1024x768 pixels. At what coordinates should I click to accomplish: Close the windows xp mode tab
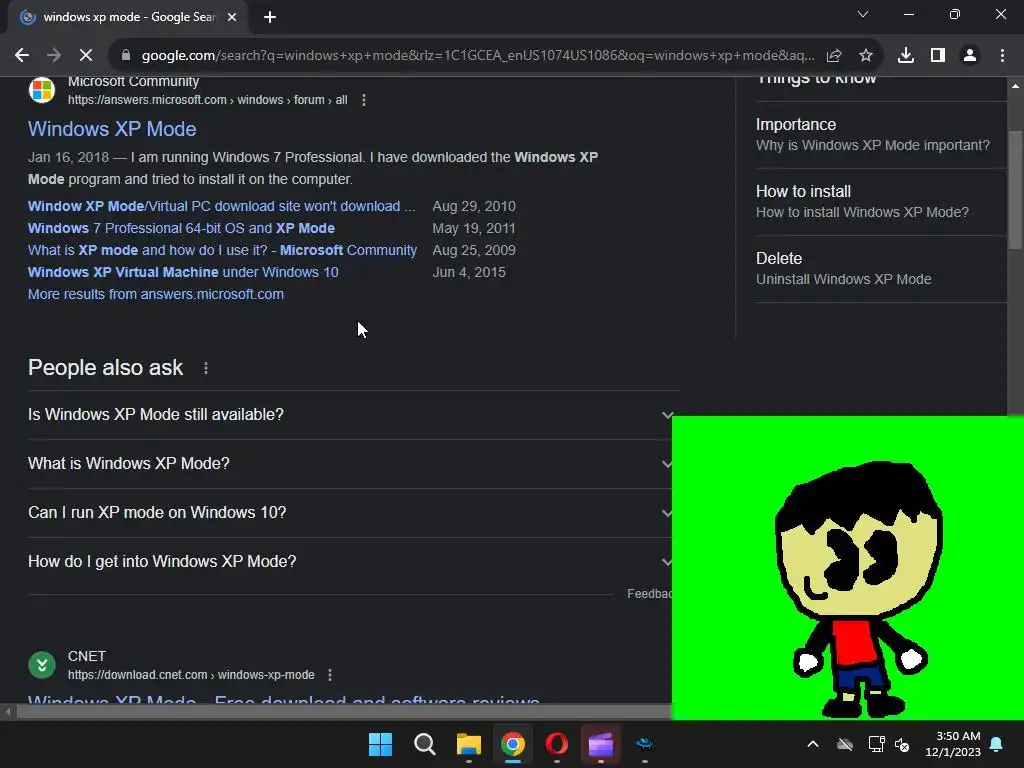232,17
